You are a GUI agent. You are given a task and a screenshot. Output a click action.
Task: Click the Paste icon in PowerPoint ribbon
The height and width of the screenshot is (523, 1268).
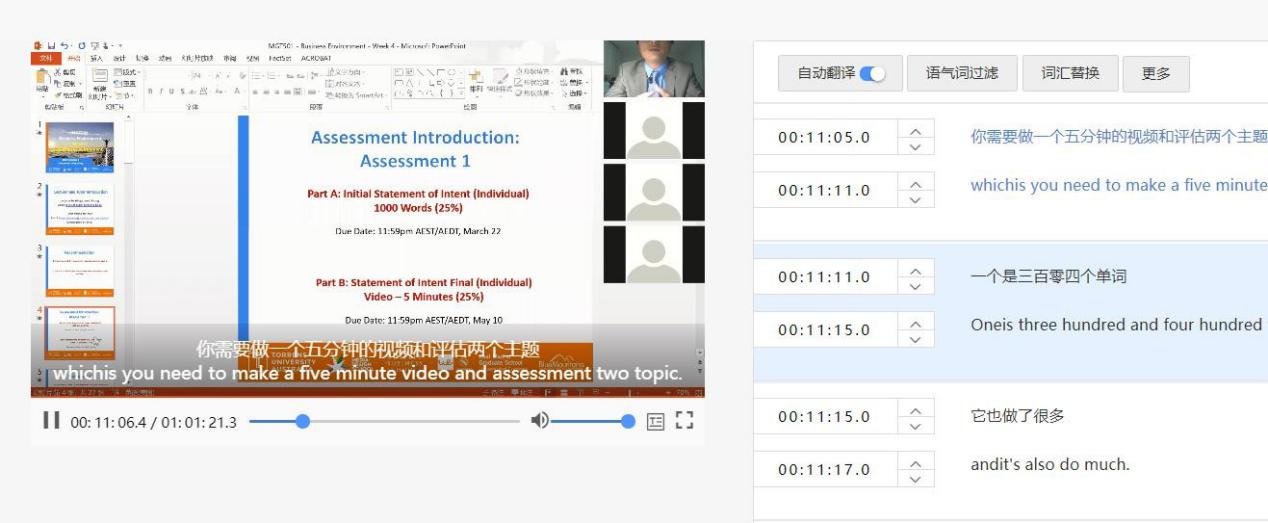click(x=43, y=83)
